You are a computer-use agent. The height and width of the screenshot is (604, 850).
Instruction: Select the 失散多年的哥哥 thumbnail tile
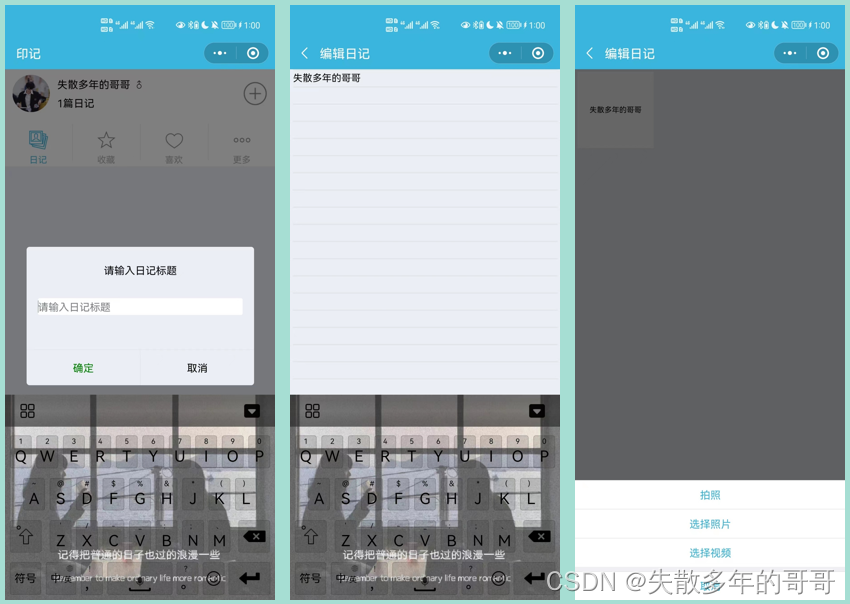pyautogui.click(x=615, y=110)
